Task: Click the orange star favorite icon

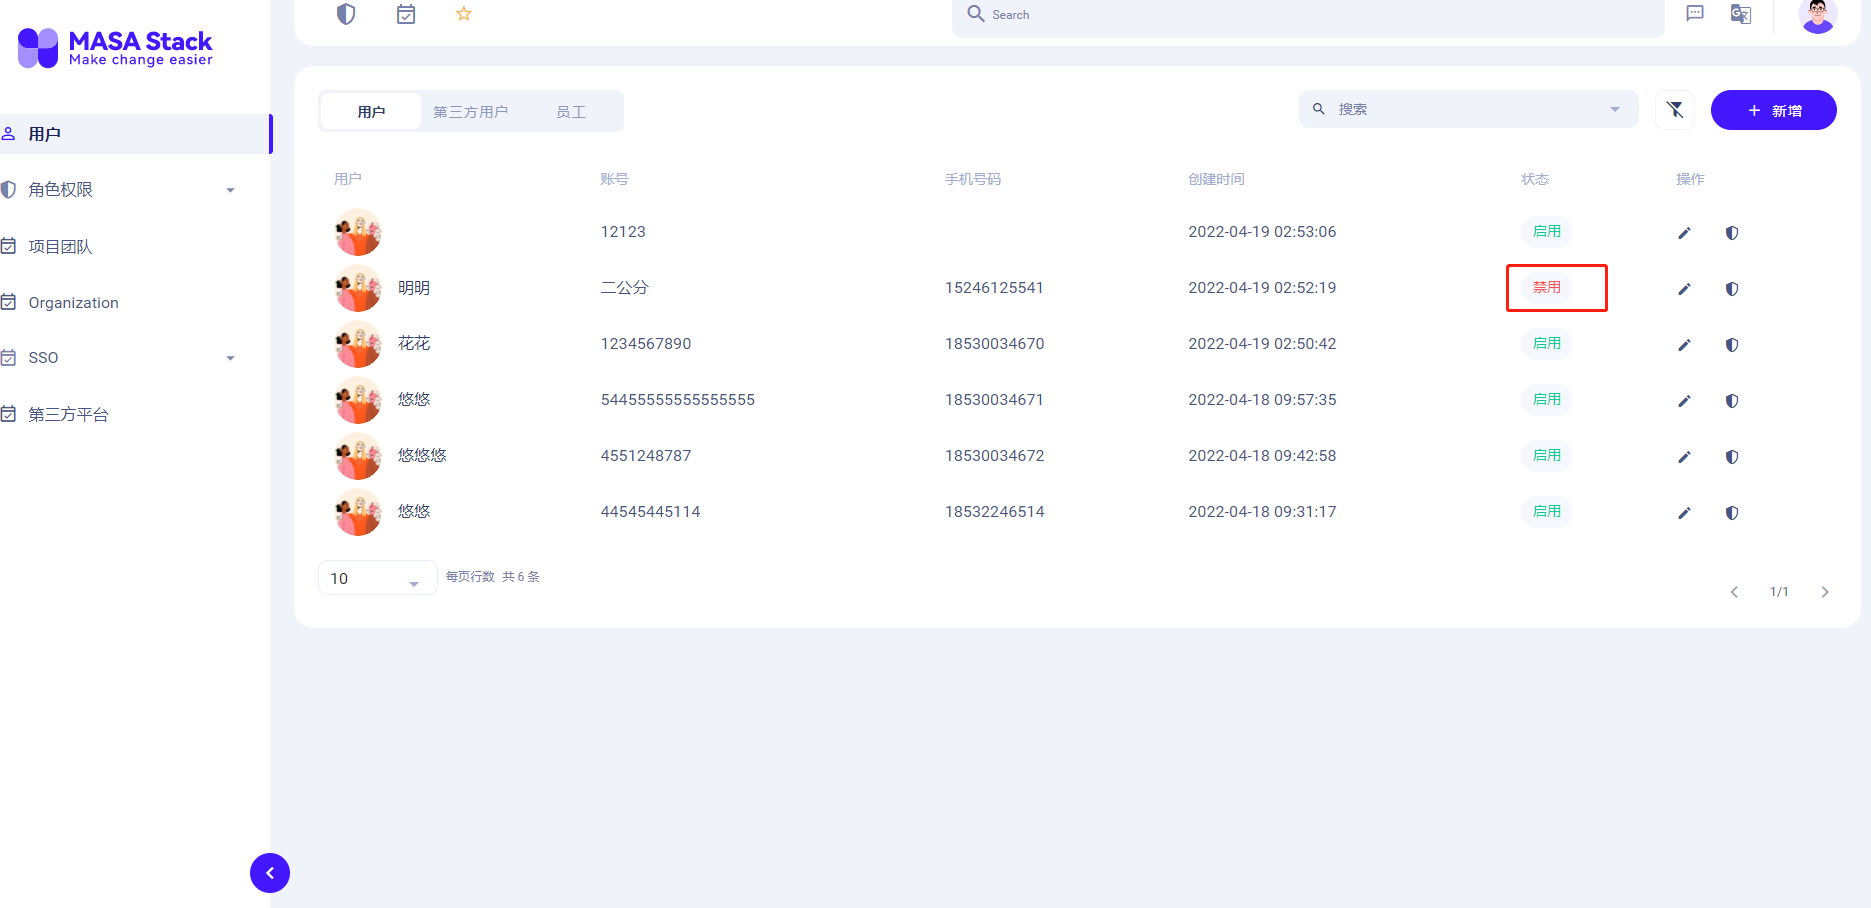Action: (x=463, y=14)
